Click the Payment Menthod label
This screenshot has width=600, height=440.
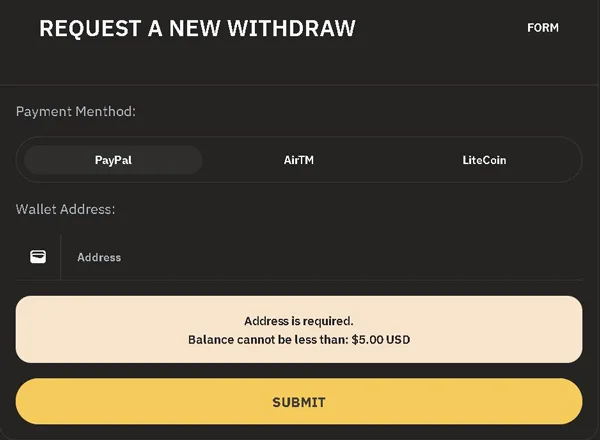point(76,111)
